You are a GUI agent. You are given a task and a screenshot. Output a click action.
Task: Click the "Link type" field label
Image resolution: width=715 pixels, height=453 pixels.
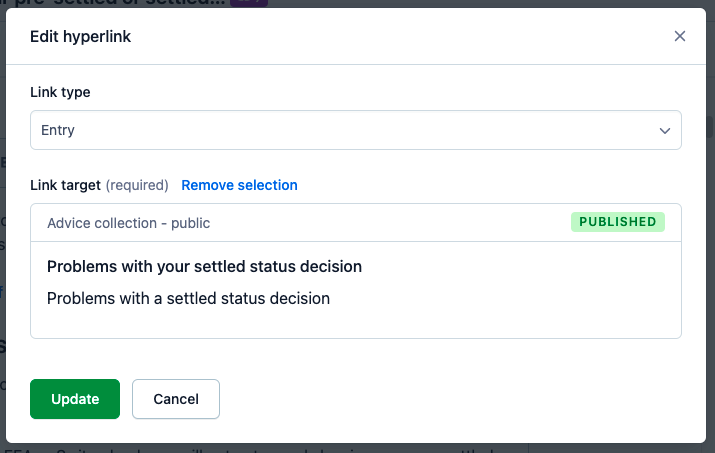coord(60,92)
